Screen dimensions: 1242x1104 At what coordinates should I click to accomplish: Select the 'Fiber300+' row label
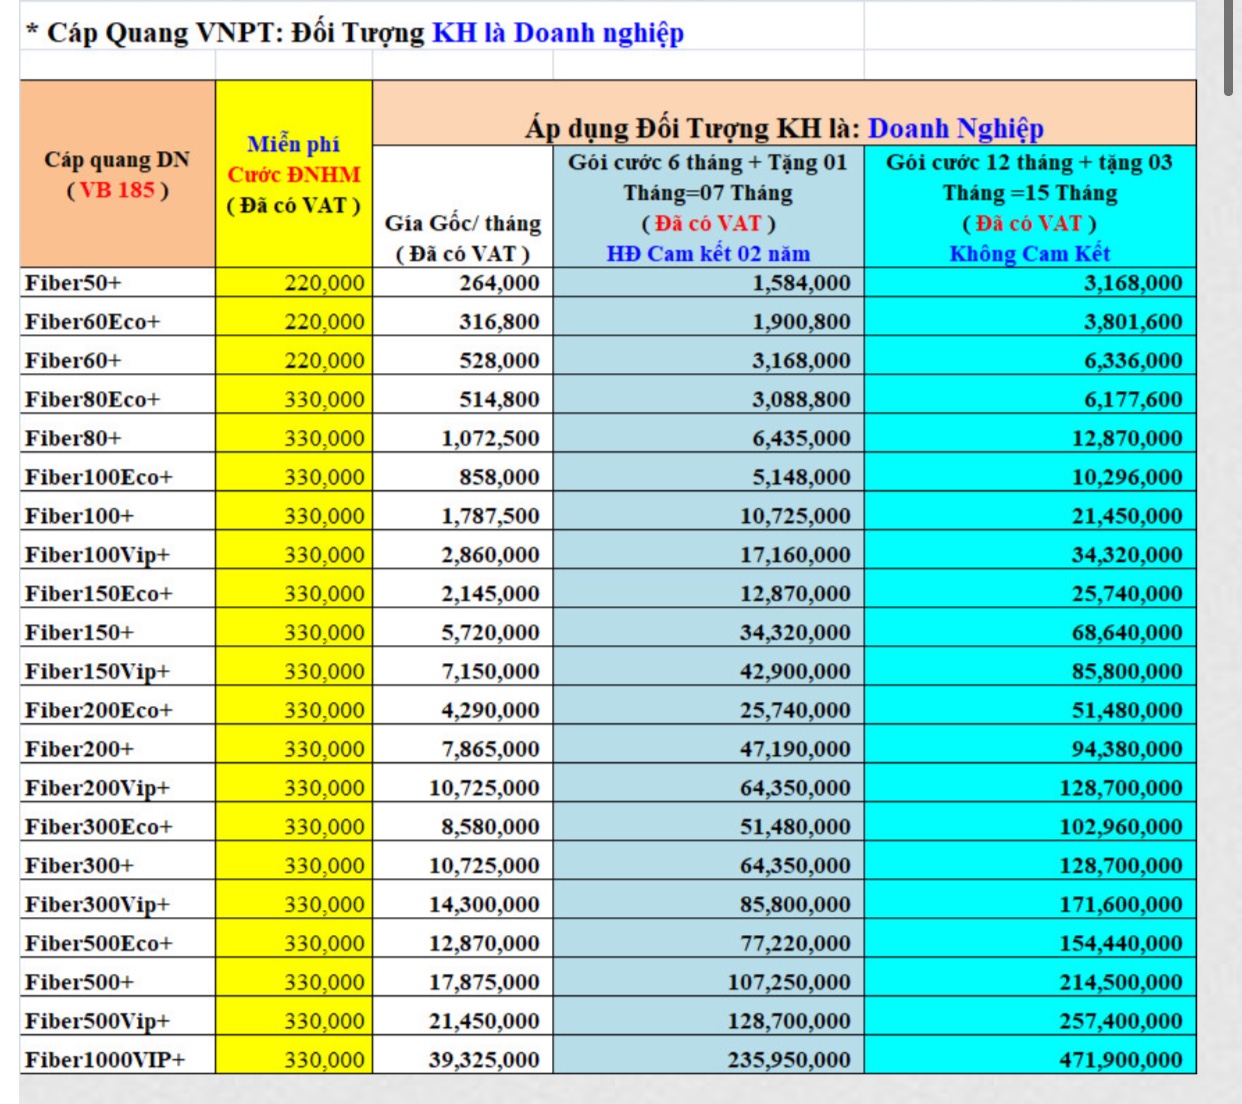[x=79, y=866]
